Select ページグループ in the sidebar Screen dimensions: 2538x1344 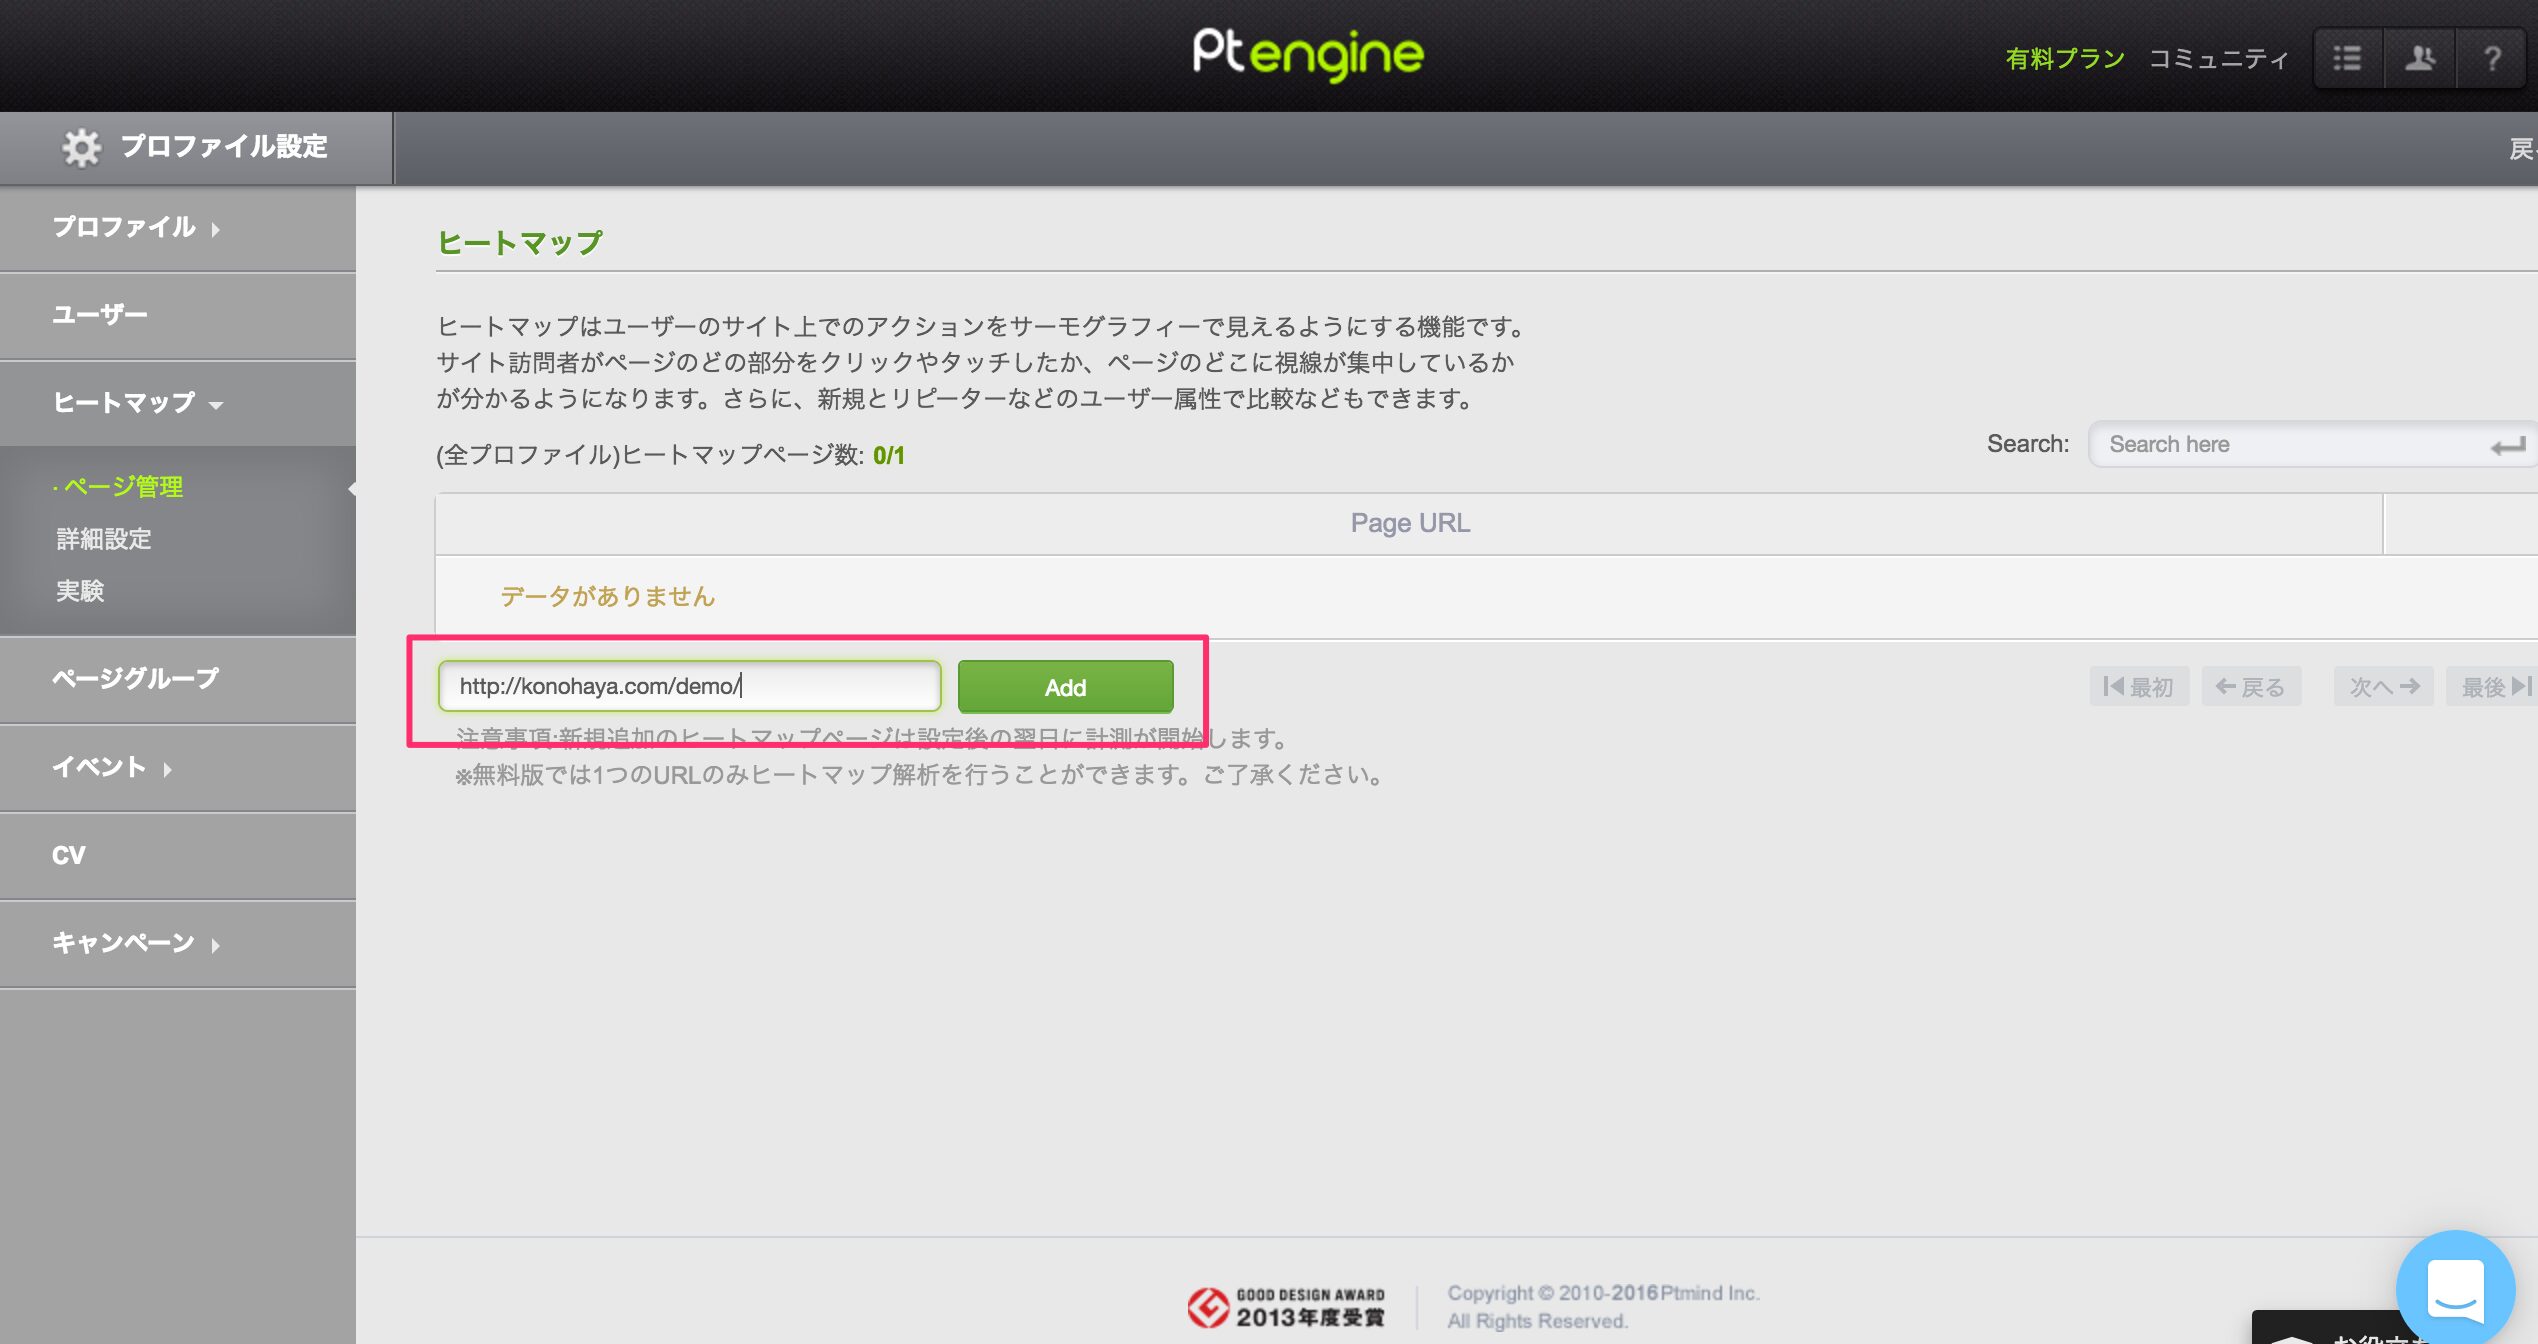[134, 679]
